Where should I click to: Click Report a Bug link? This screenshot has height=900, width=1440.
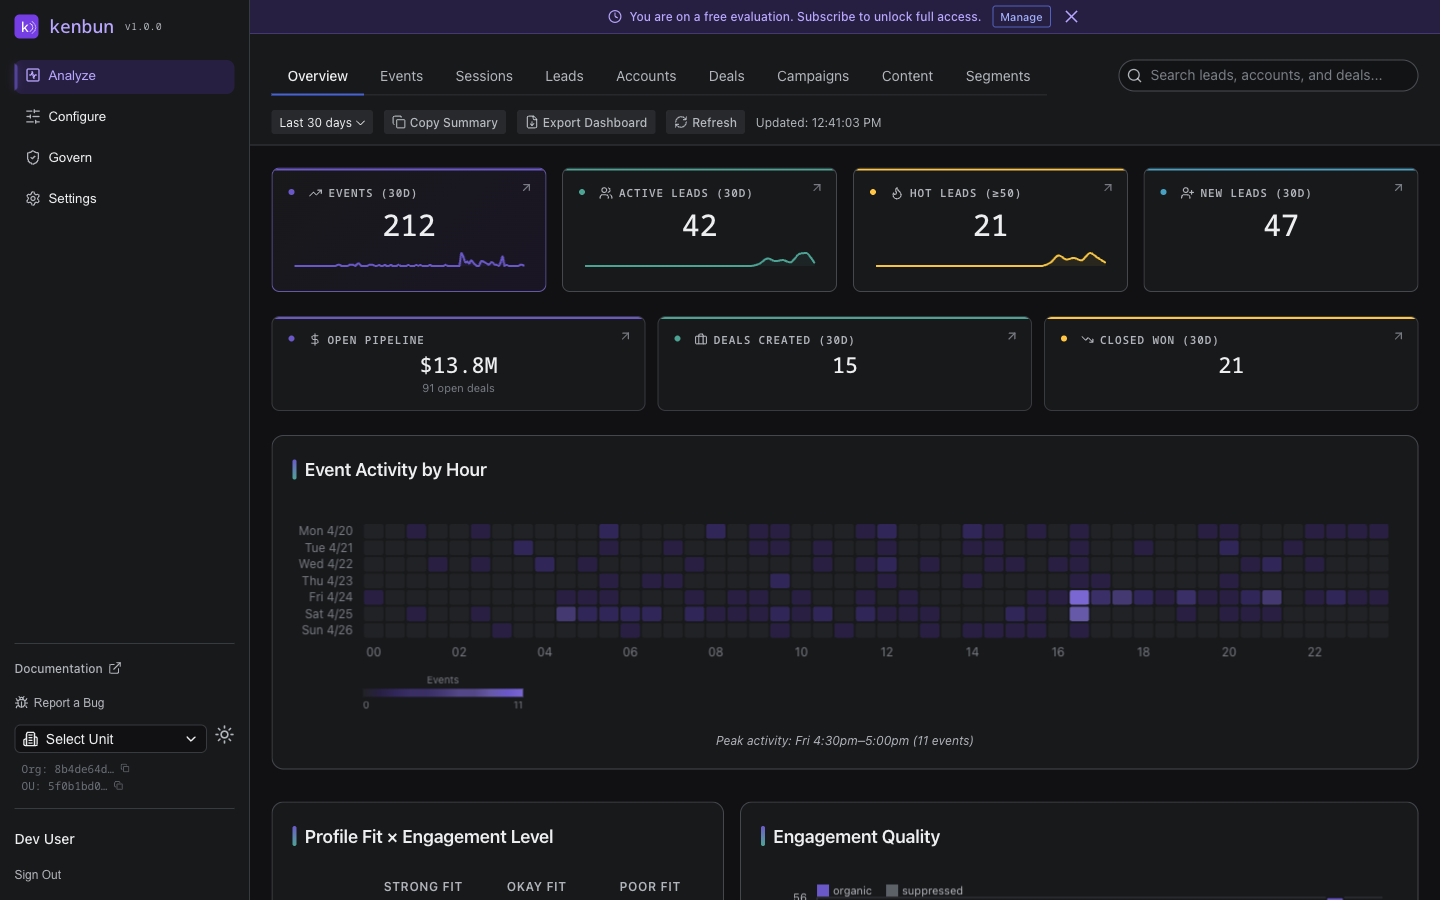coord(60,703)
